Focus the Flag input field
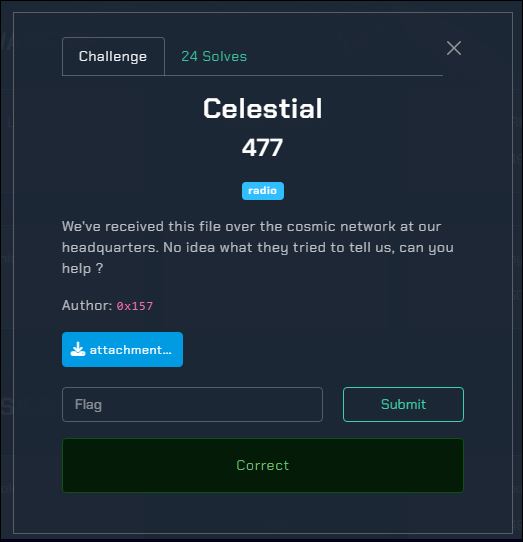The height and width of the screenshot is (542, 523). 193,404
